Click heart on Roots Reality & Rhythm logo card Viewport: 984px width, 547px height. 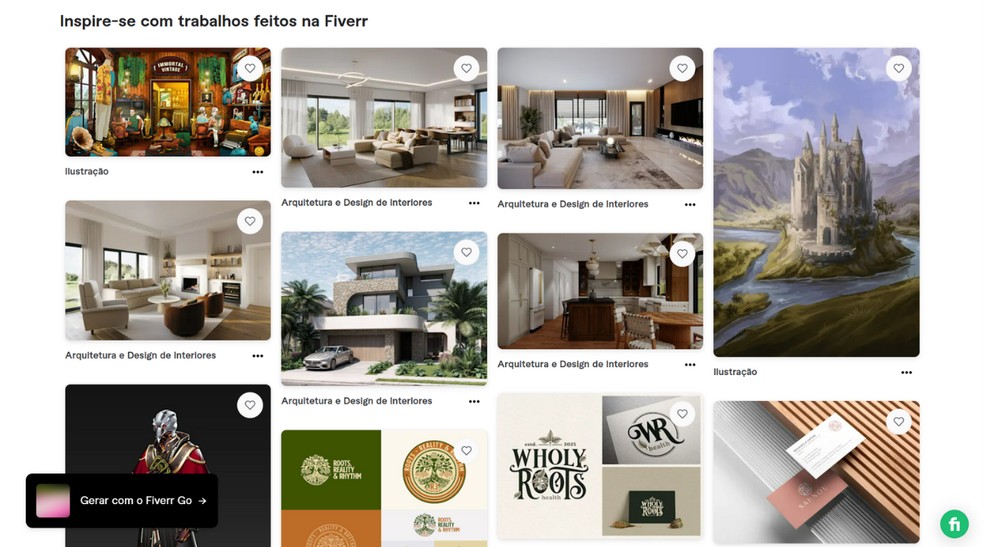click(x=466, y=450)
